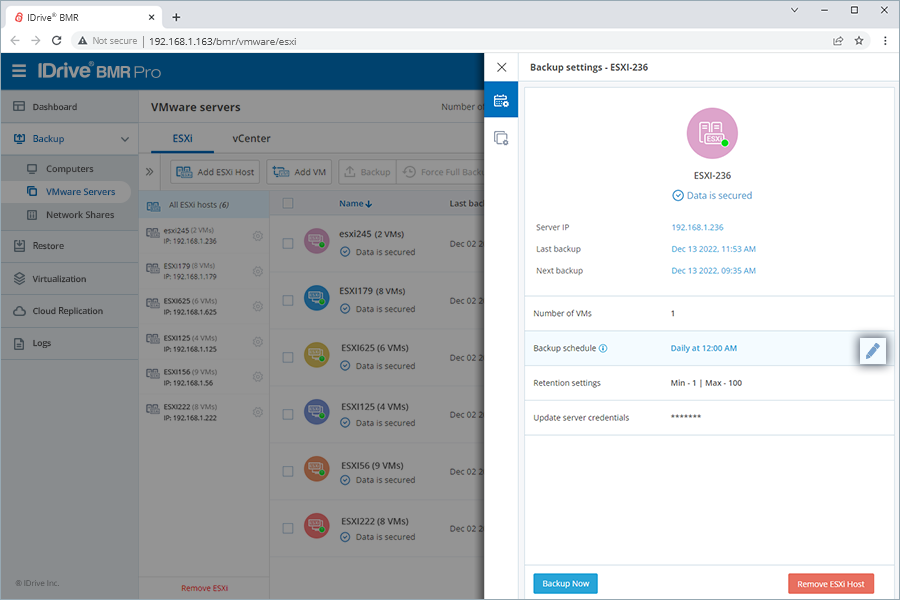This screenshot has width=900, height=600.
Task: Switch to the ESXi tab
Action: 183,138
